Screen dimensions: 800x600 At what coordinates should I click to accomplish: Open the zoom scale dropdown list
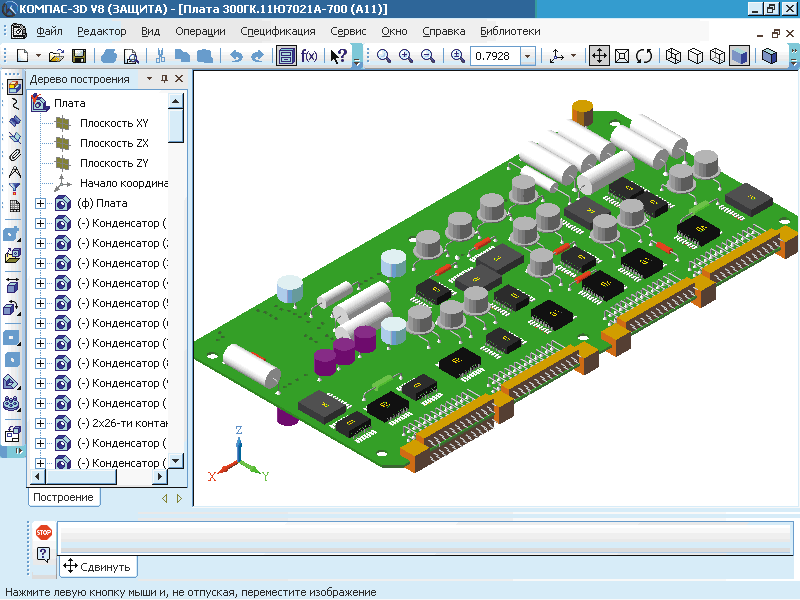tap(528, 56)
